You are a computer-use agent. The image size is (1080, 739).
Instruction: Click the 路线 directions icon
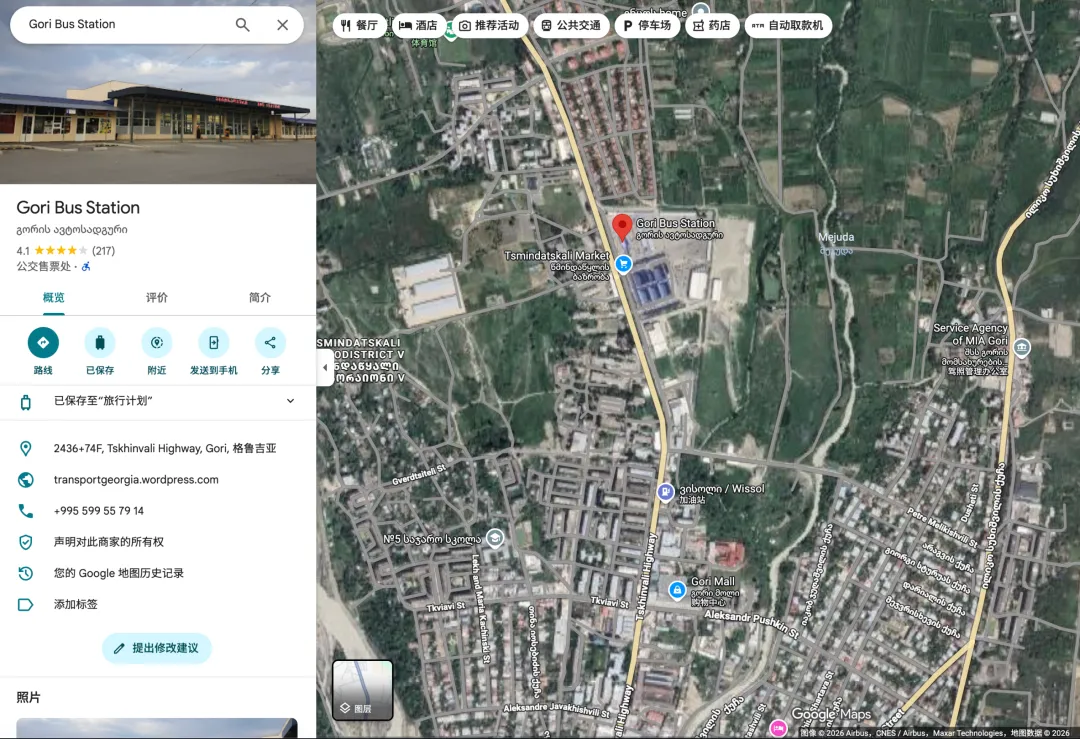(43, 342)
